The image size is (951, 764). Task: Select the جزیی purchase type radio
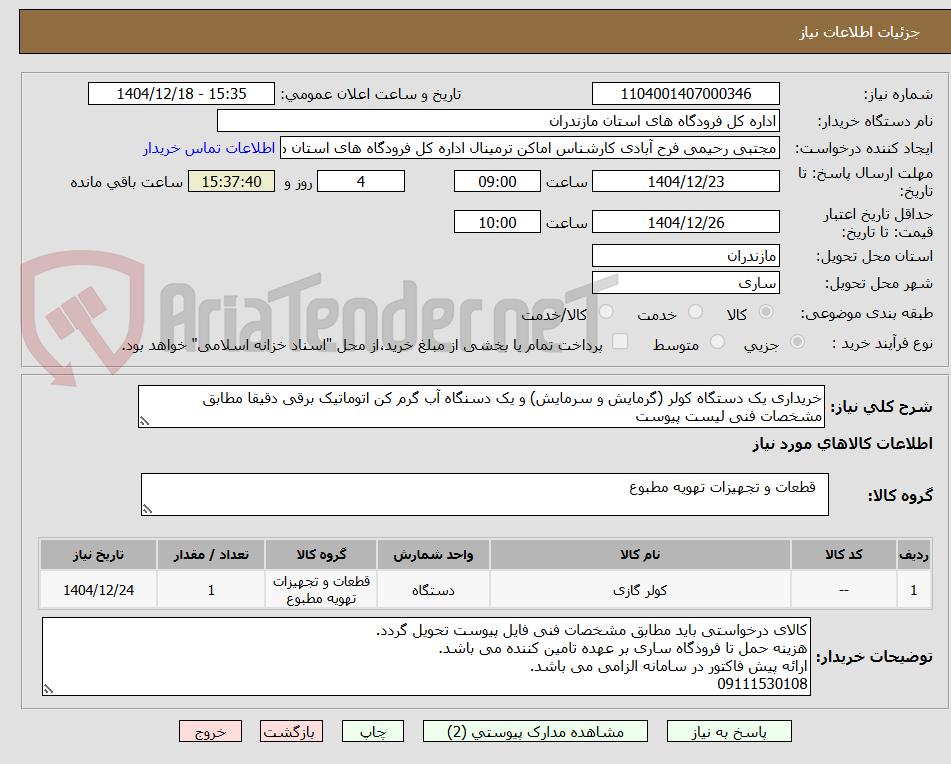coord(798,342)
